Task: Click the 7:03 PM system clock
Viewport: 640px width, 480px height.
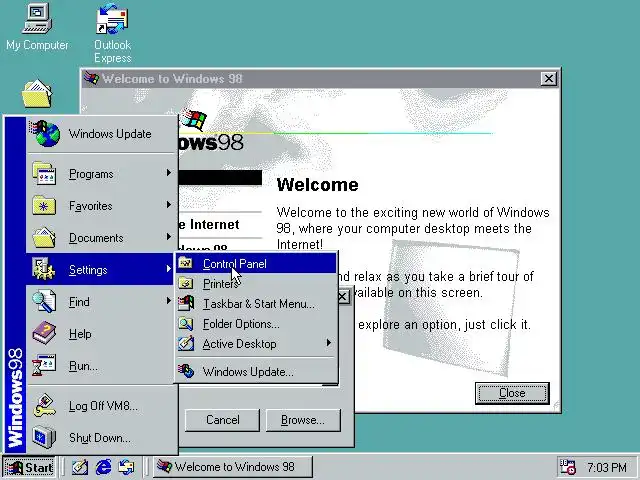Action: coord(607,467)
